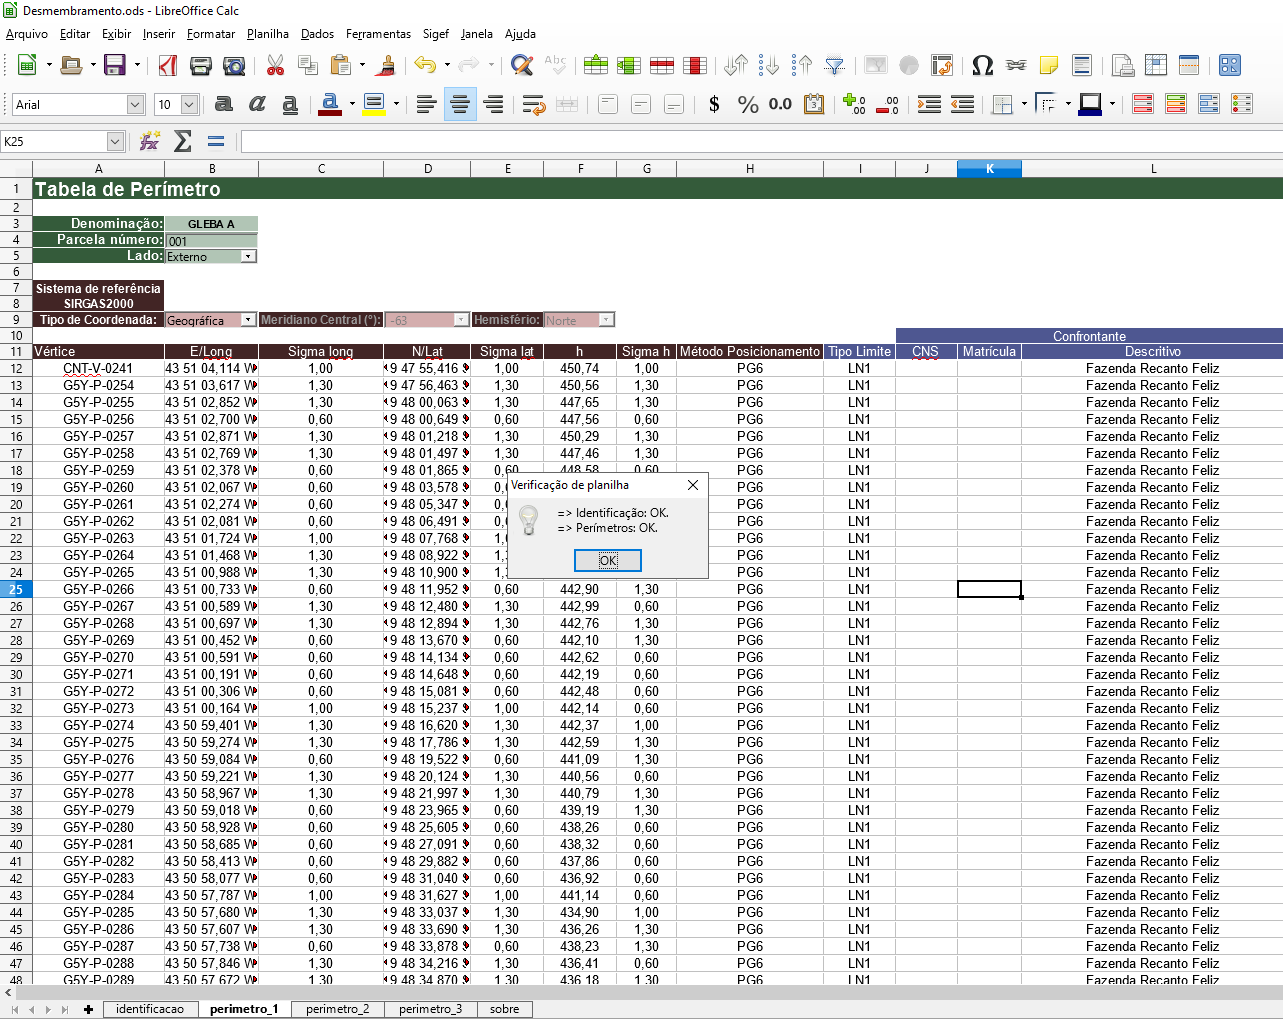Open the Name Box K25 dropdown
Screen dimensions: 1283x1019
[115, 142]
